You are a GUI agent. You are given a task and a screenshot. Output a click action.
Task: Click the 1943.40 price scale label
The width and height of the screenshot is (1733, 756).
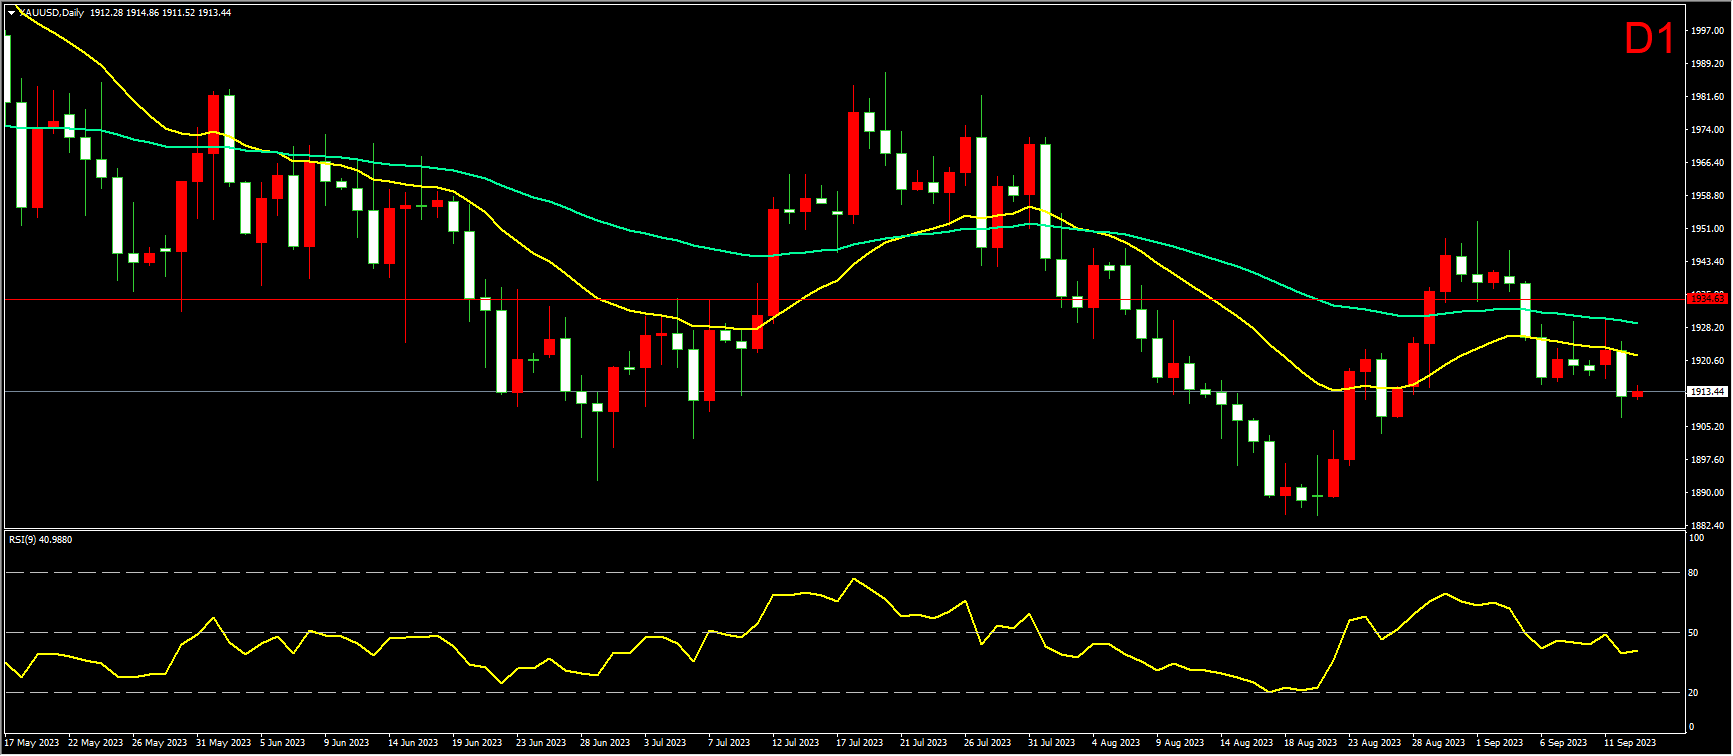[1707, 262]
